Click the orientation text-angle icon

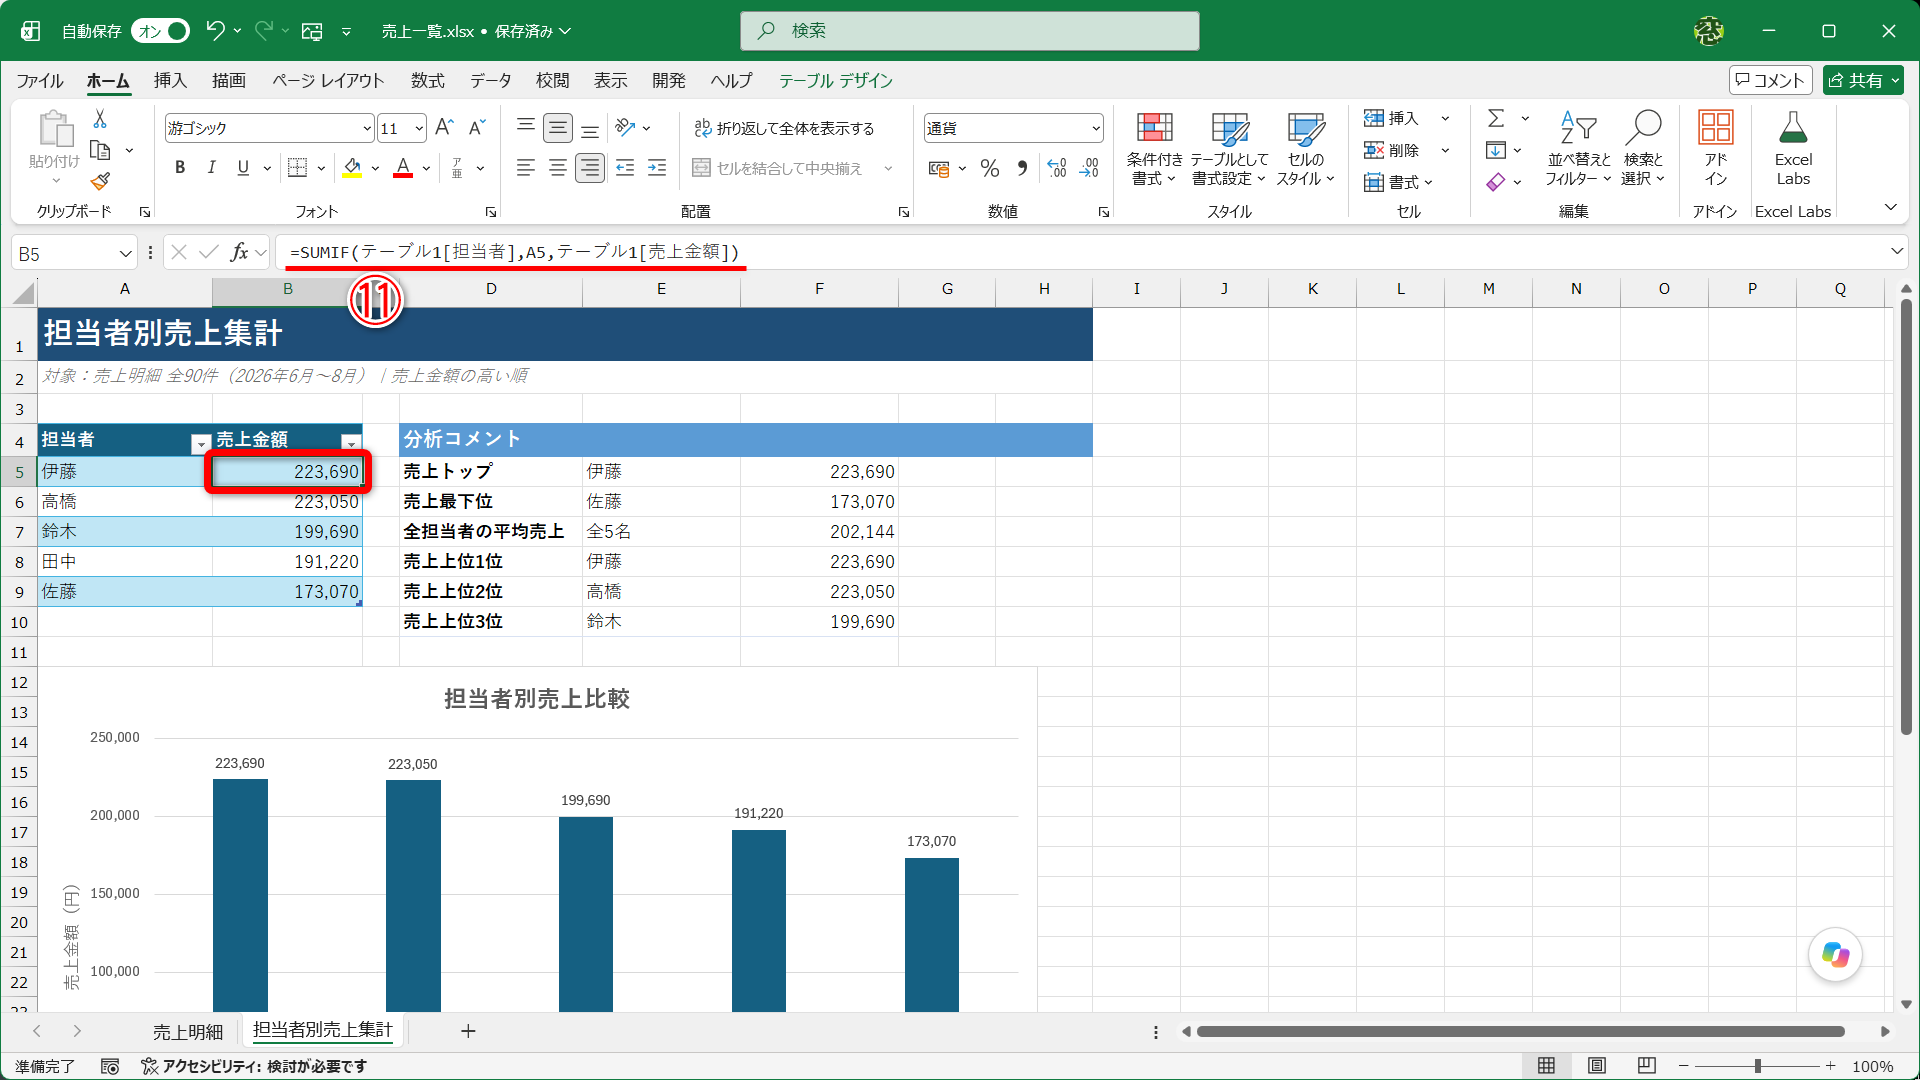coord(626,127)
